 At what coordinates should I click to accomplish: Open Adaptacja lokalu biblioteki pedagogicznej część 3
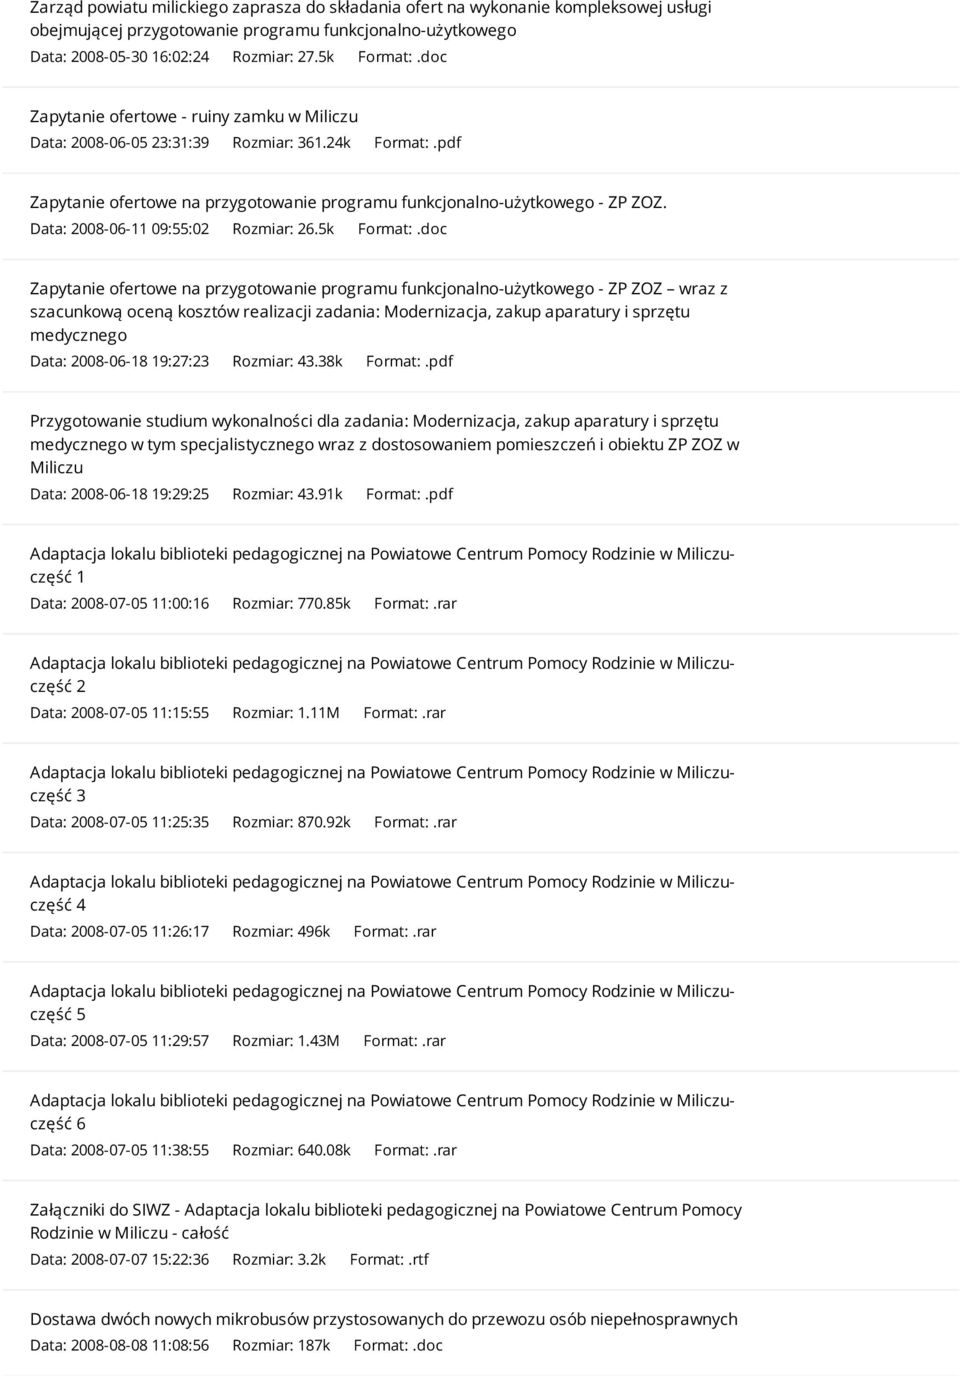click(x=383, y=784)
